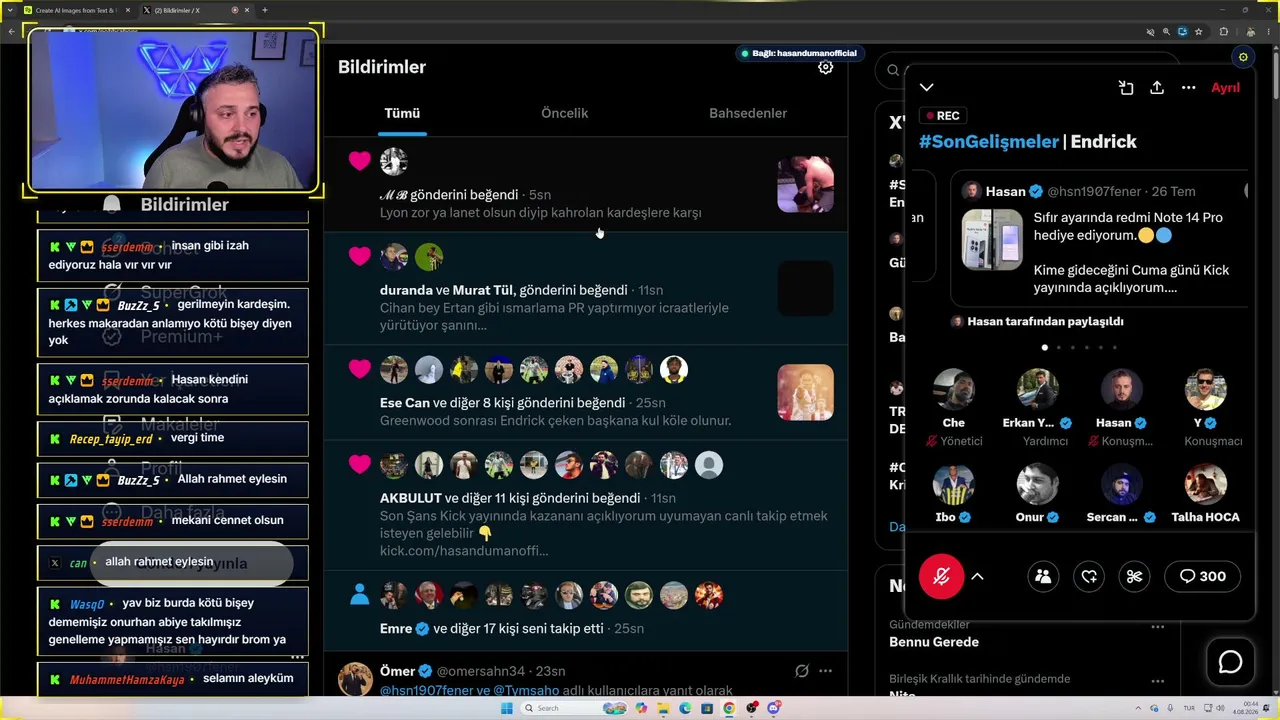Click the Windows Start button
This screenshot has height=720, width=1280.
click(x=507, y=708)
